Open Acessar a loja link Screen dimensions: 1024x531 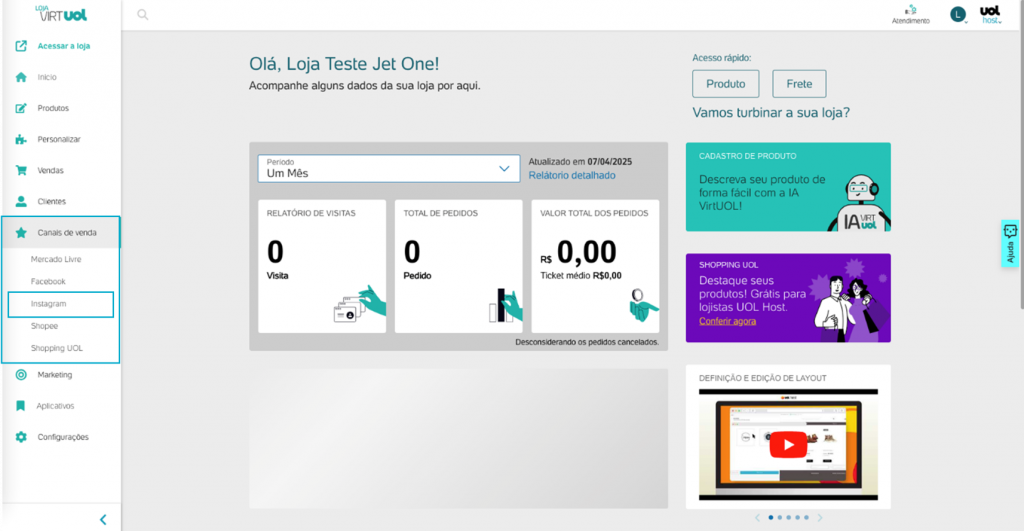click(x=63, y=46)
